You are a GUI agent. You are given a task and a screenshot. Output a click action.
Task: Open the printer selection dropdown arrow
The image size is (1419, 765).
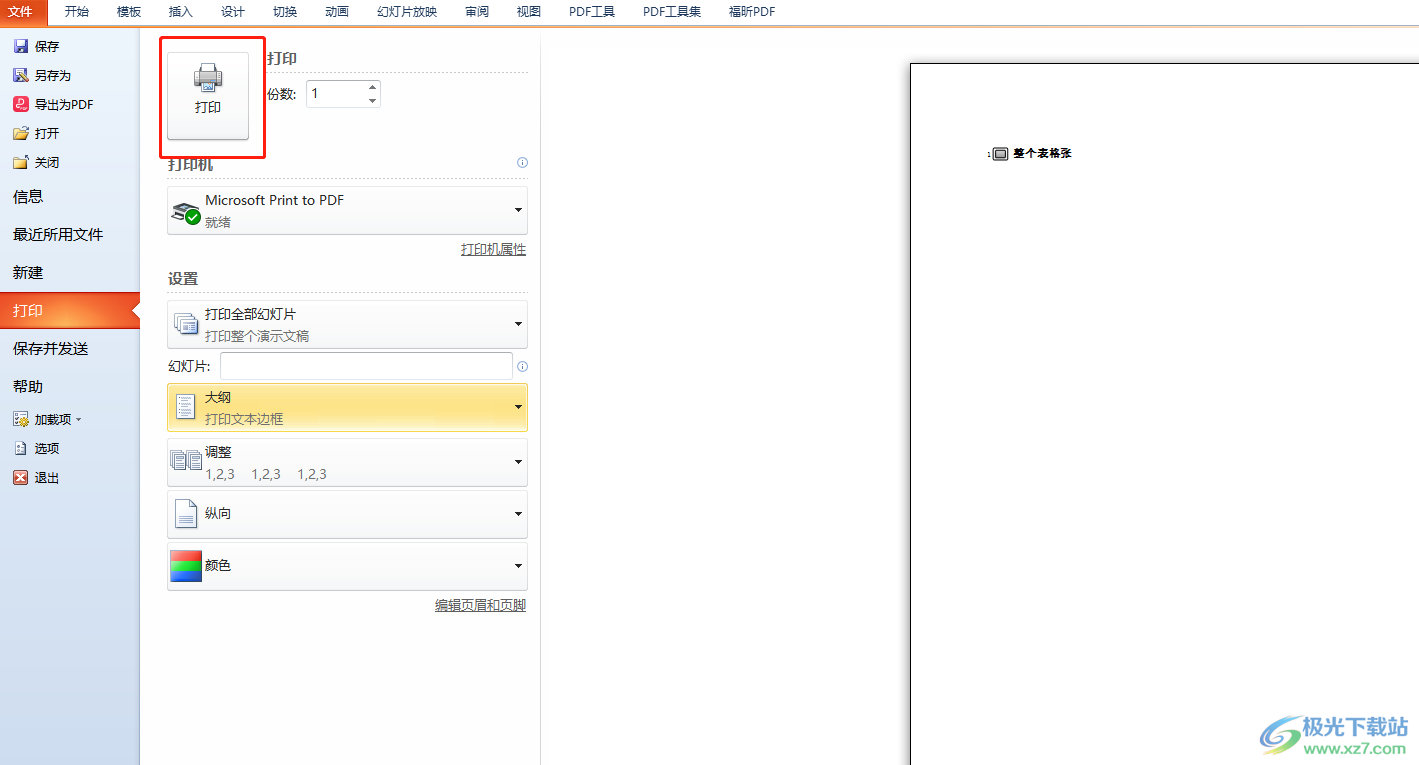tap(518, 210)
